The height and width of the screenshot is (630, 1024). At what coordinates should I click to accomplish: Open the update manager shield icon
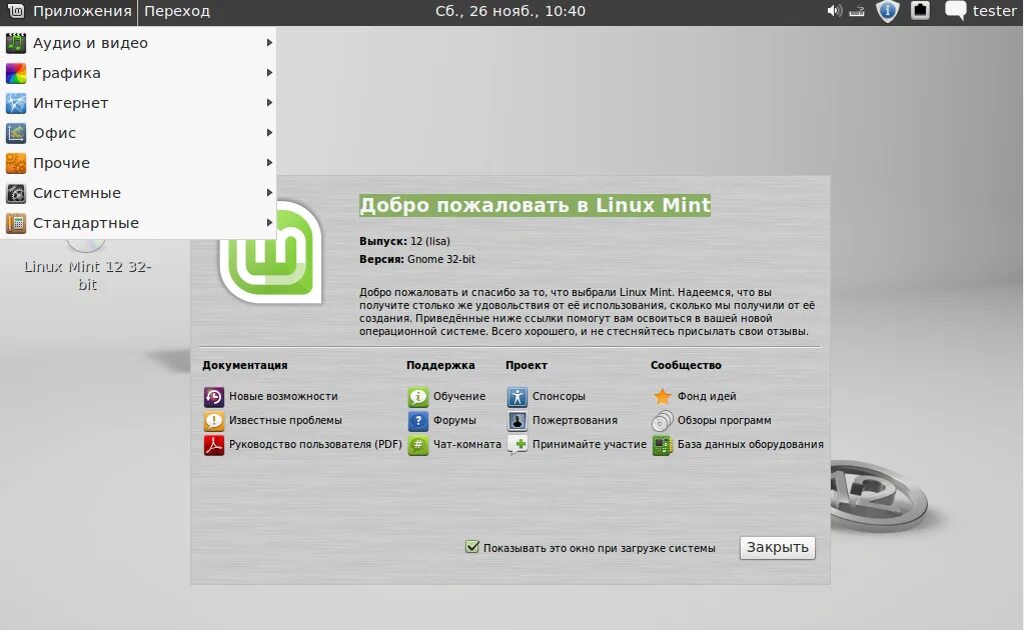click(888, 11)
